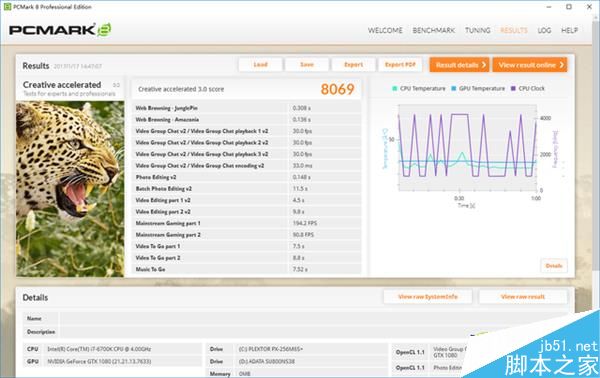
Task: Click the Description field in Details
Action: (314, 332)
